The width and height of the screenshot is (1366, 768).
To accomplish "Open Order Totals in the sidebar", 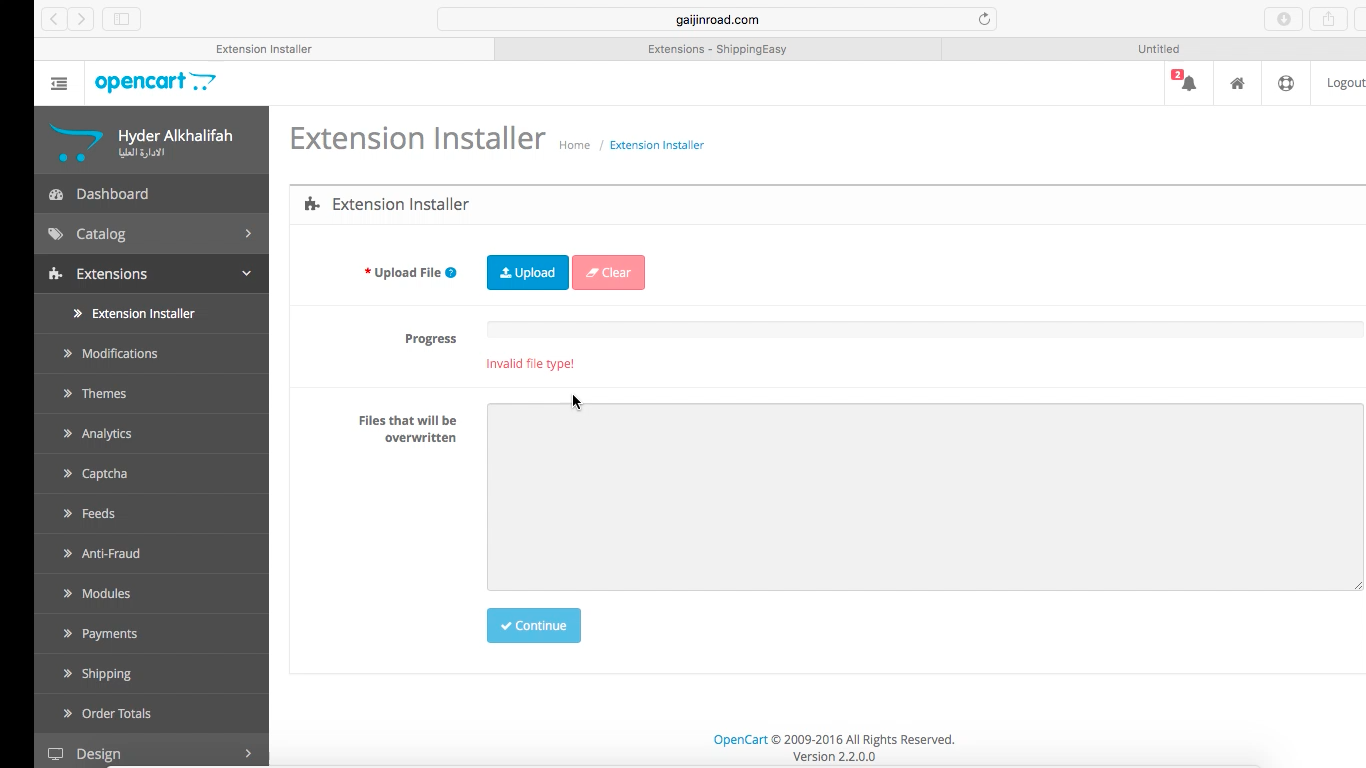I will pos(151,714).
